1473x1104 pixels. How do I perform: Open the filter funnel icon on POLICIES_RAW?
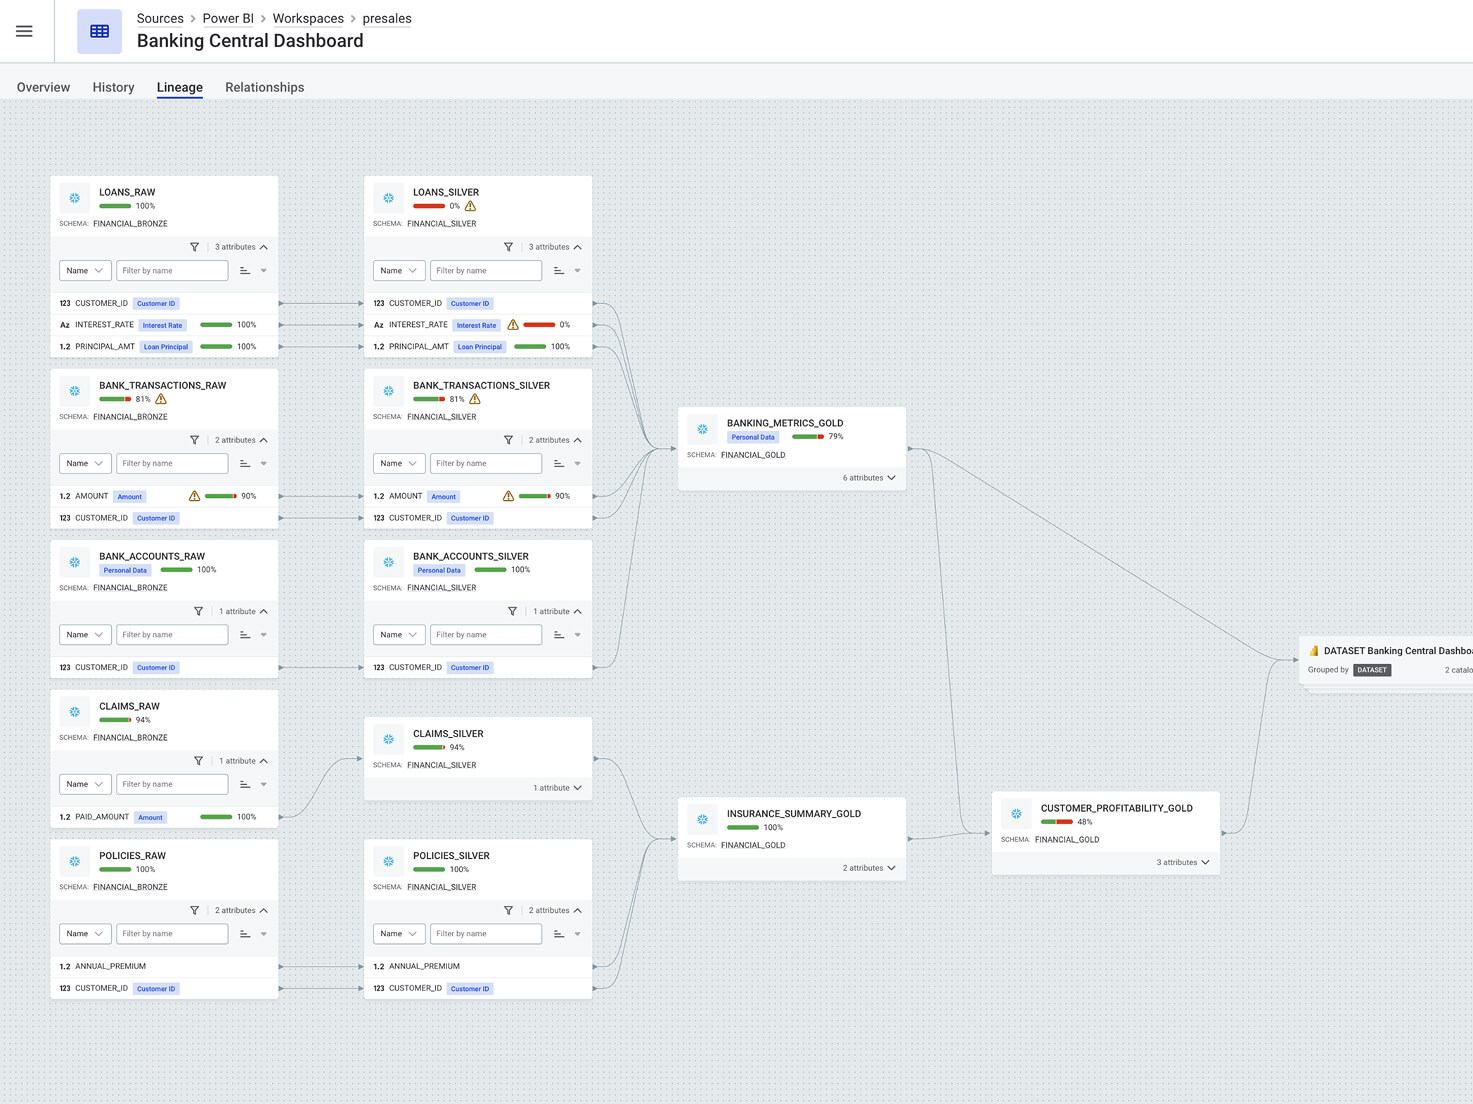195,910
